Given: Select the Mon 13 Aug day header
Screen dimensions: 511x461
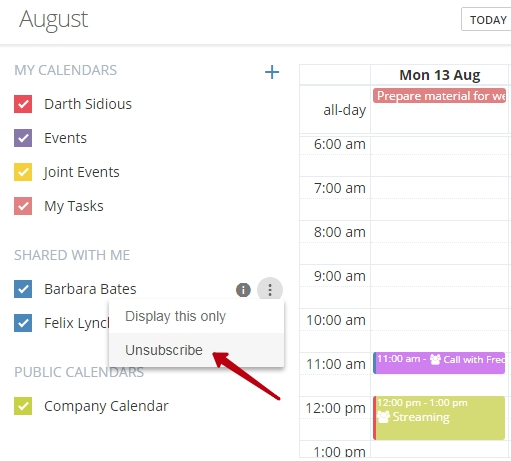Looking at the screenshot, I should coord(440,75).
